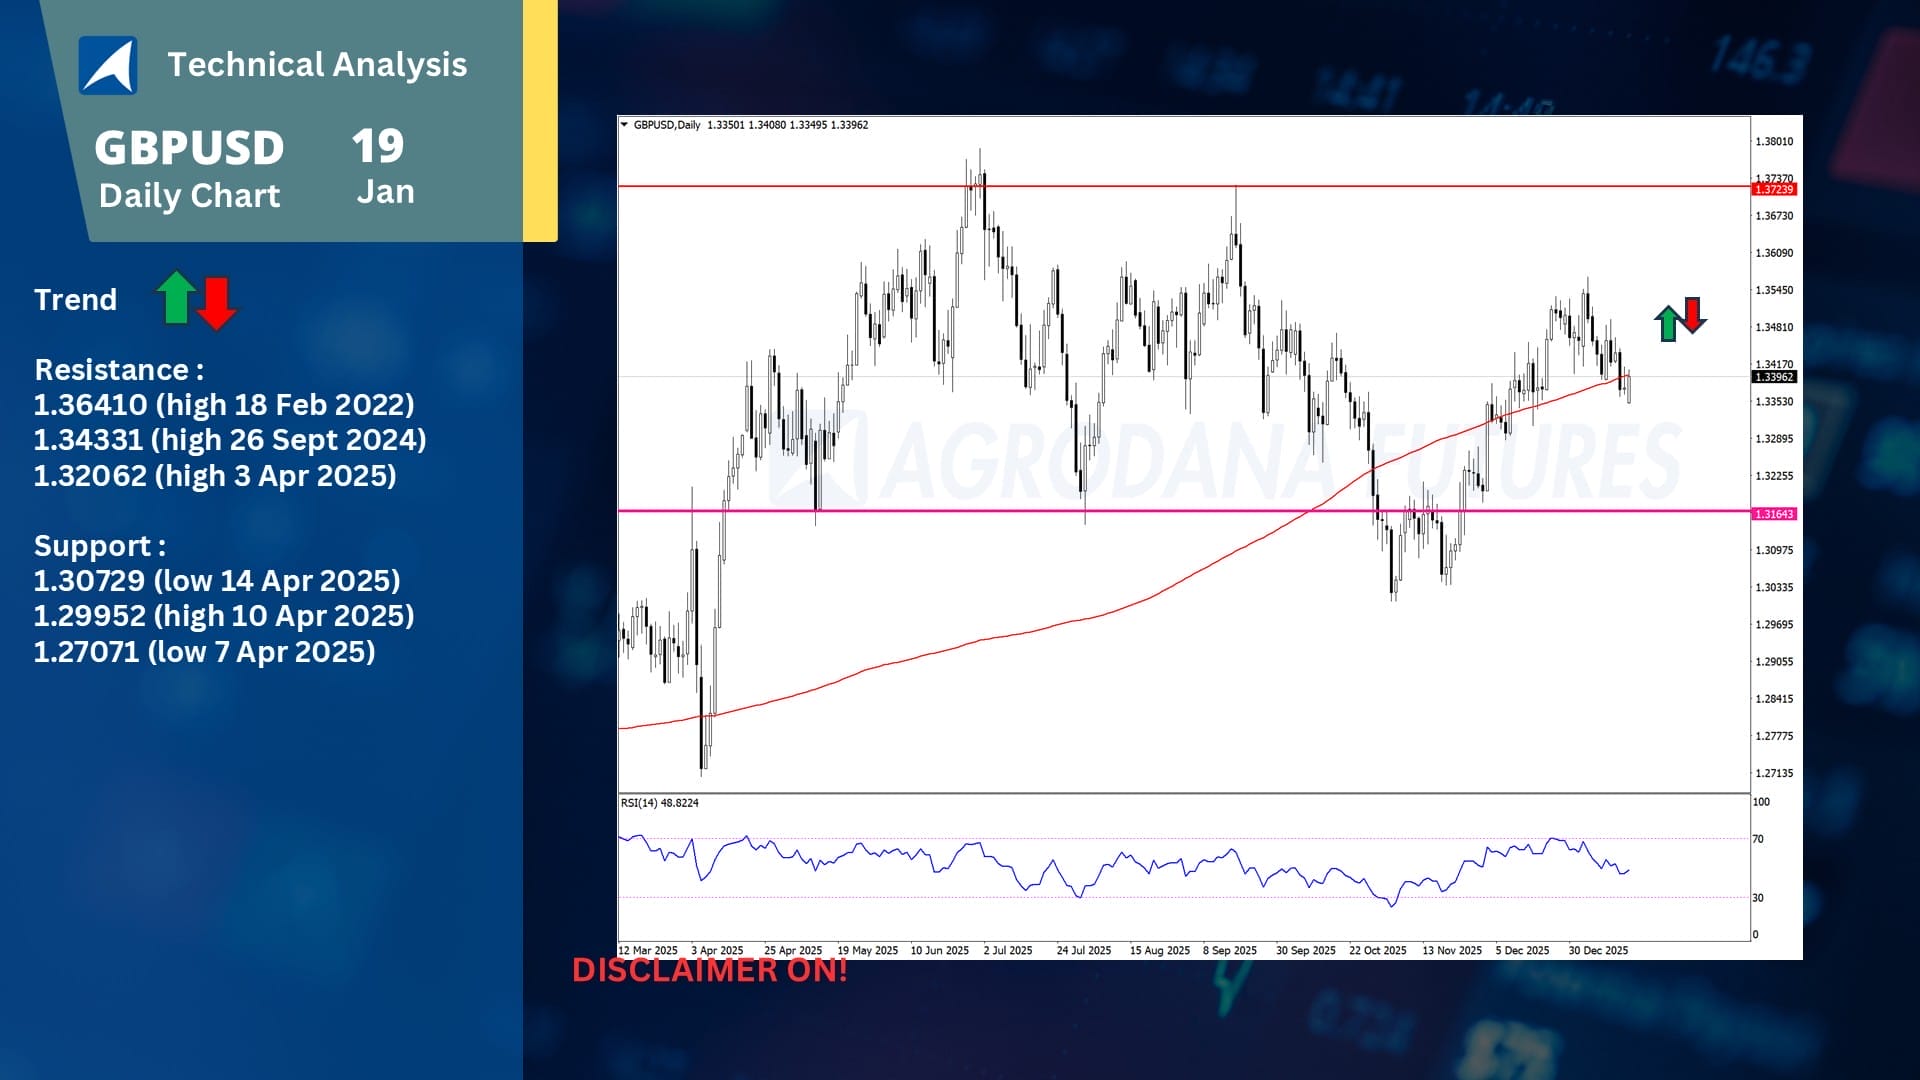Click the DISCLAIMER ON! text
This screenshot has height=1080, width=1920.
click(709, 970)
